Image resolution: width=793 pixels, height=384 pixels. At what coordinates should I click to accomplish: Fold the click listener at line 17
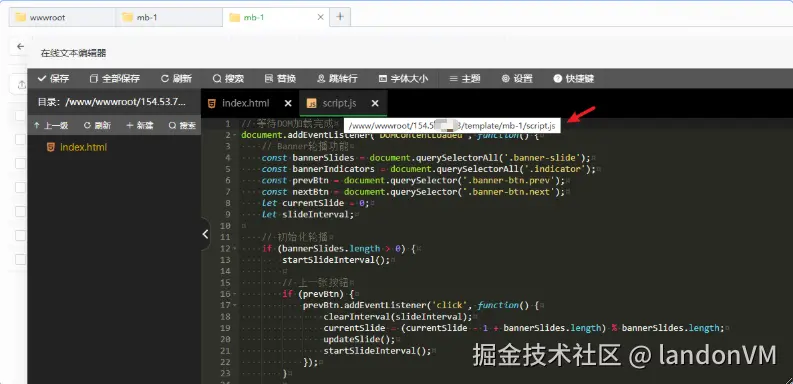click(x=235, y=305)
